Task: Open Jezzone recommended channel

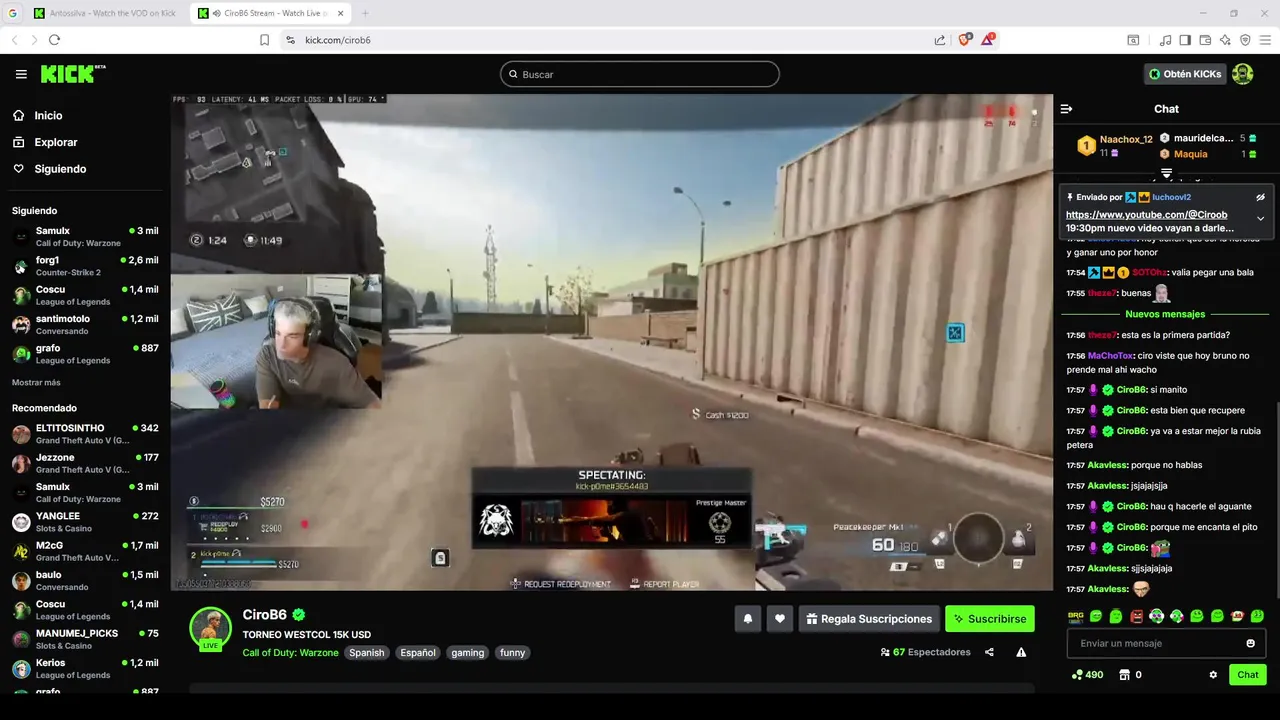Action: click(85, 463)
